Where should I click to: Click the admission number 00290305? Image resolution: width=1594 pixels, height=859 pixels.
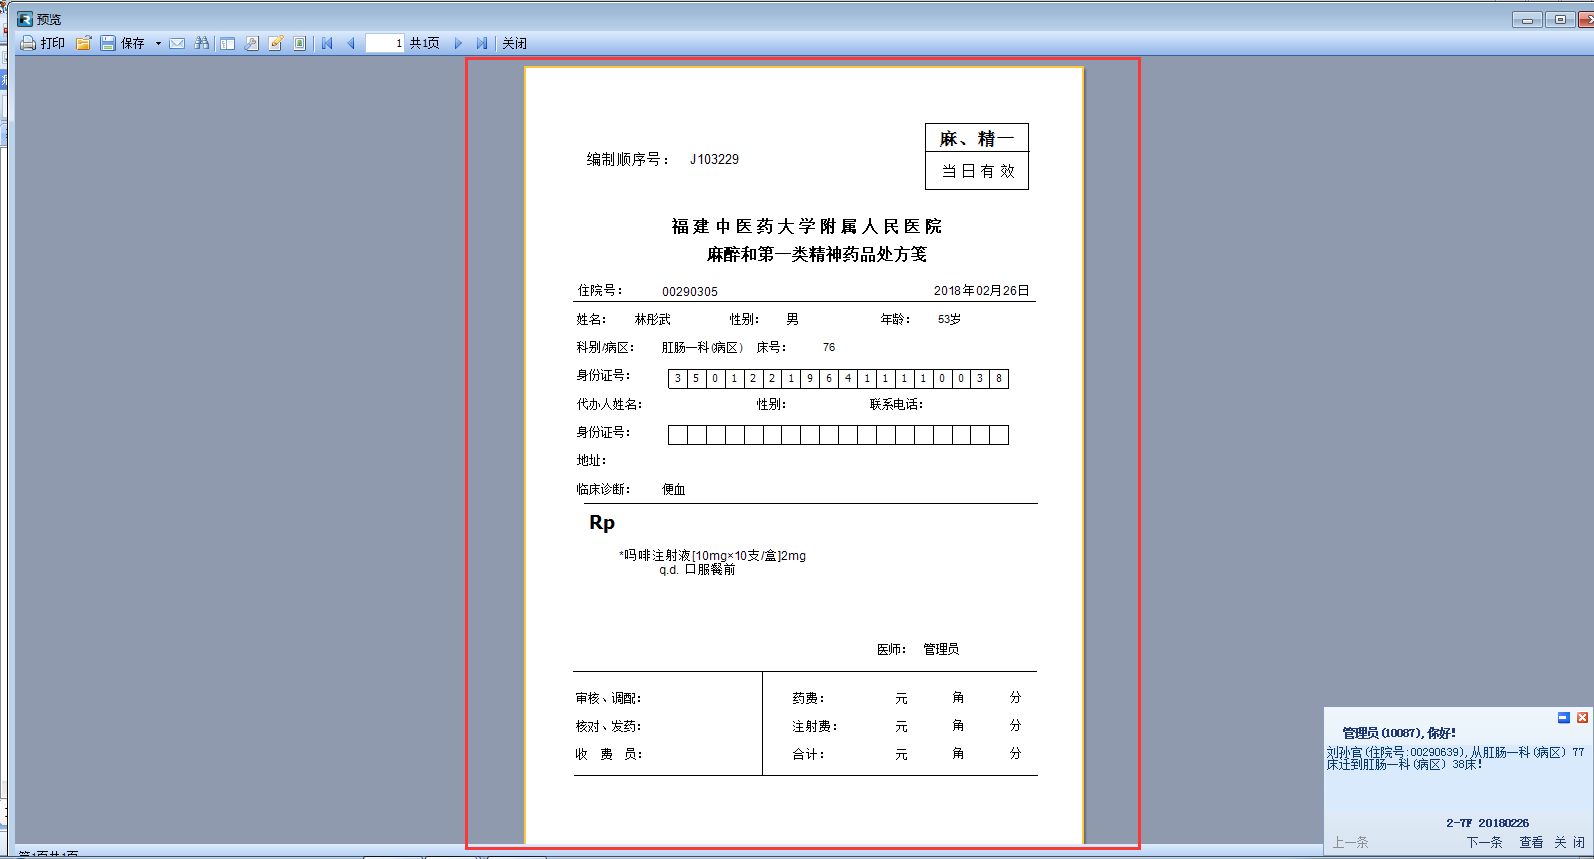[690, 292]
